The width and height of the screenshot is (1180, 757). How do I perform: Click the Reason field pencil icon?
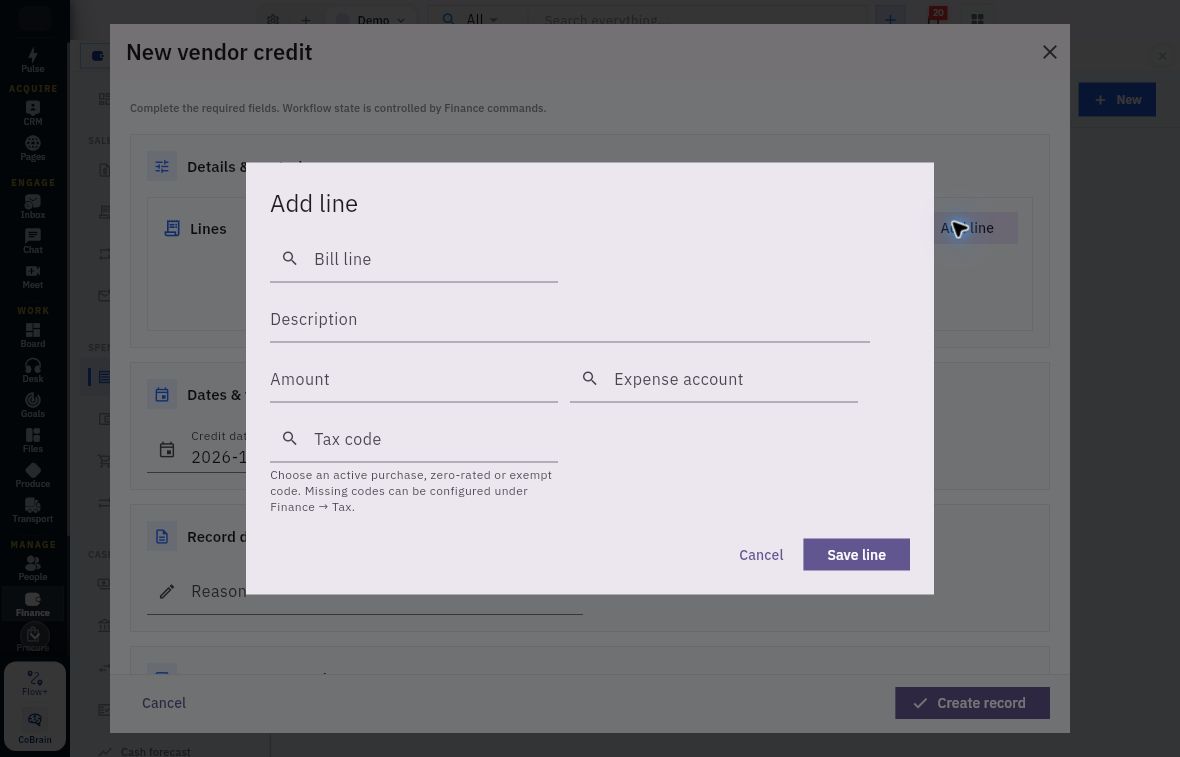click(167, 591)
